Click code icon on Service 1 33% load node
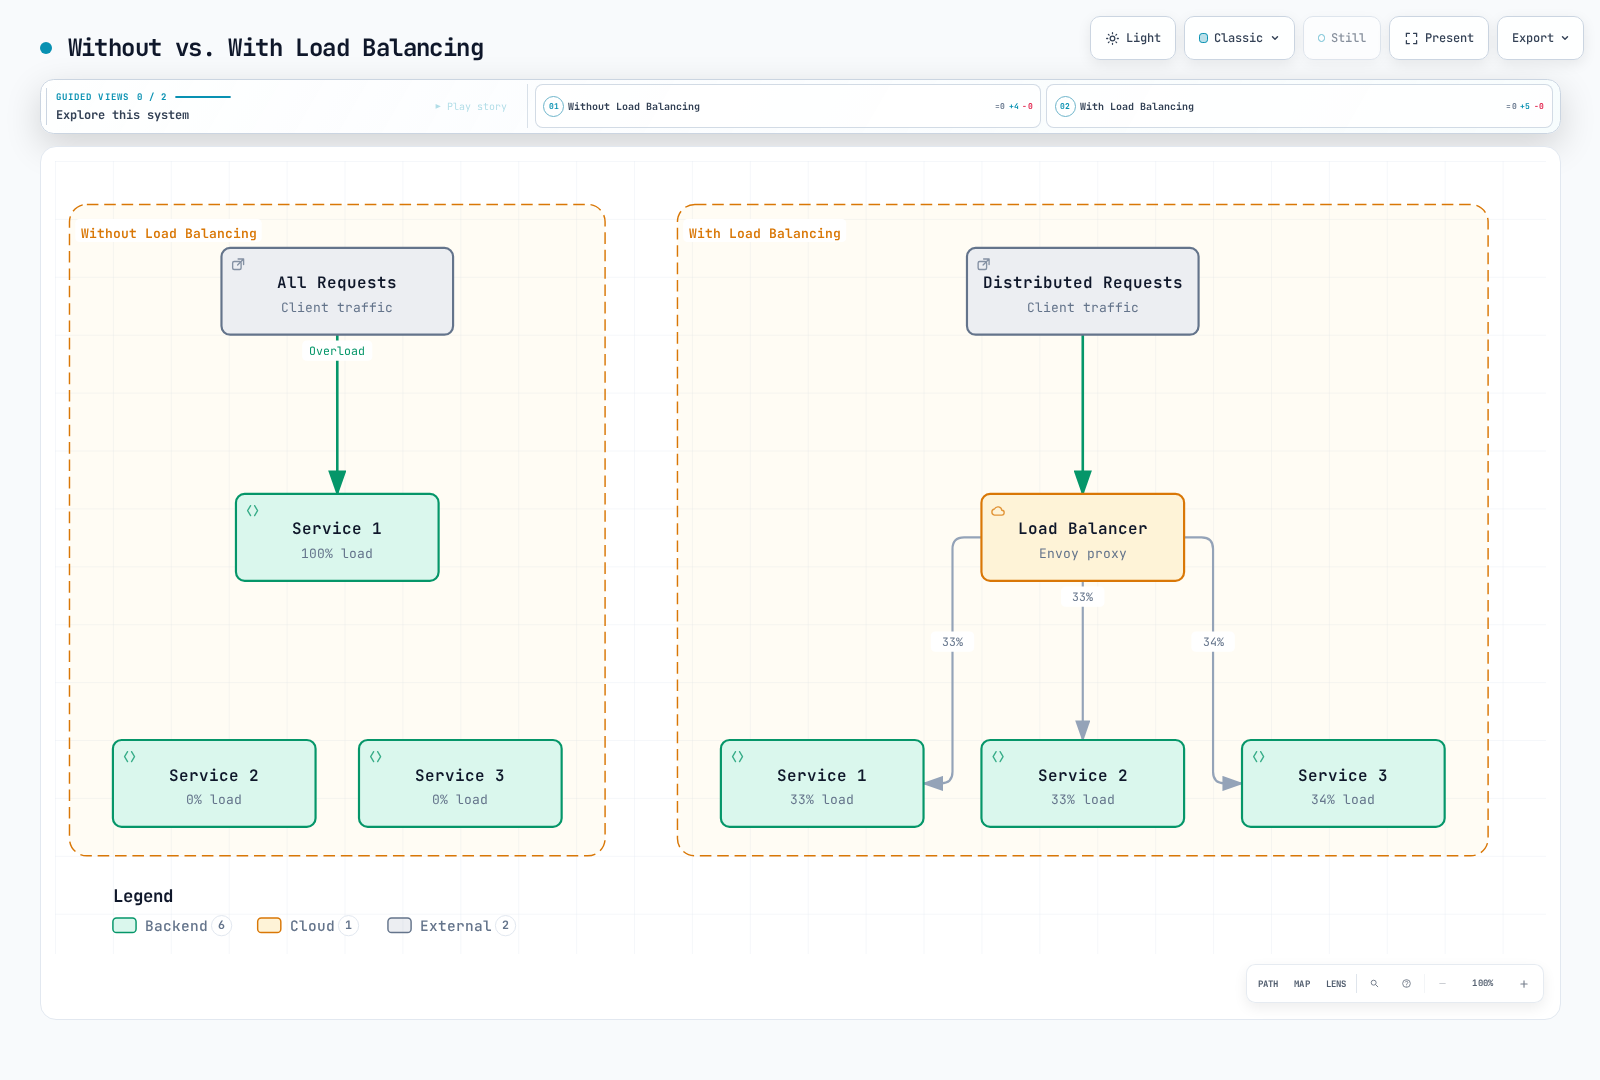Image resolution: width=1600 pixels, height=1080 pixels. coord(738,757)
